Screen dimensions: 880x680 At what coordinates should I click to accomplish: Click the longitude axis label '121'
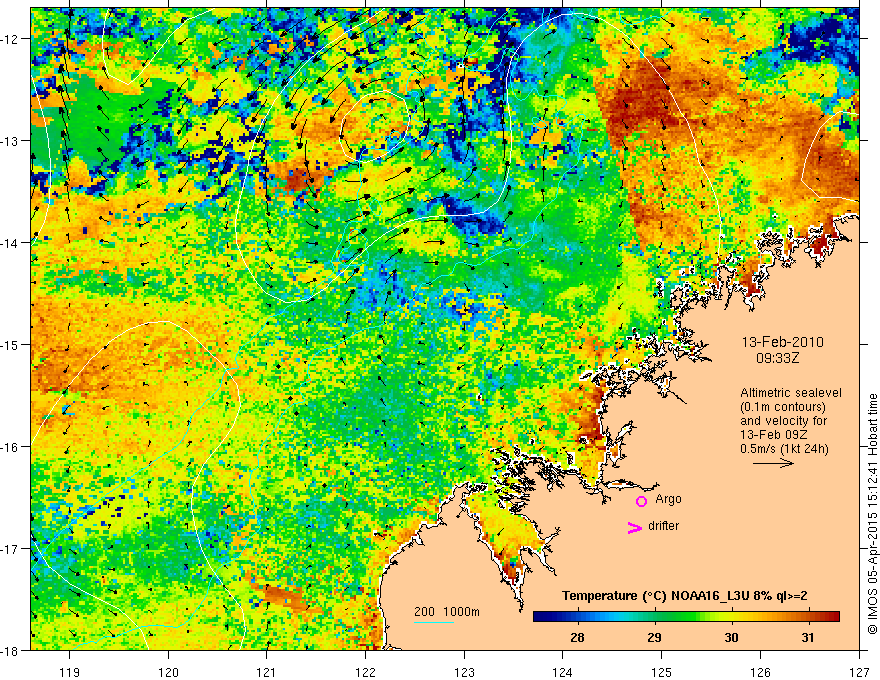(267, 672)
